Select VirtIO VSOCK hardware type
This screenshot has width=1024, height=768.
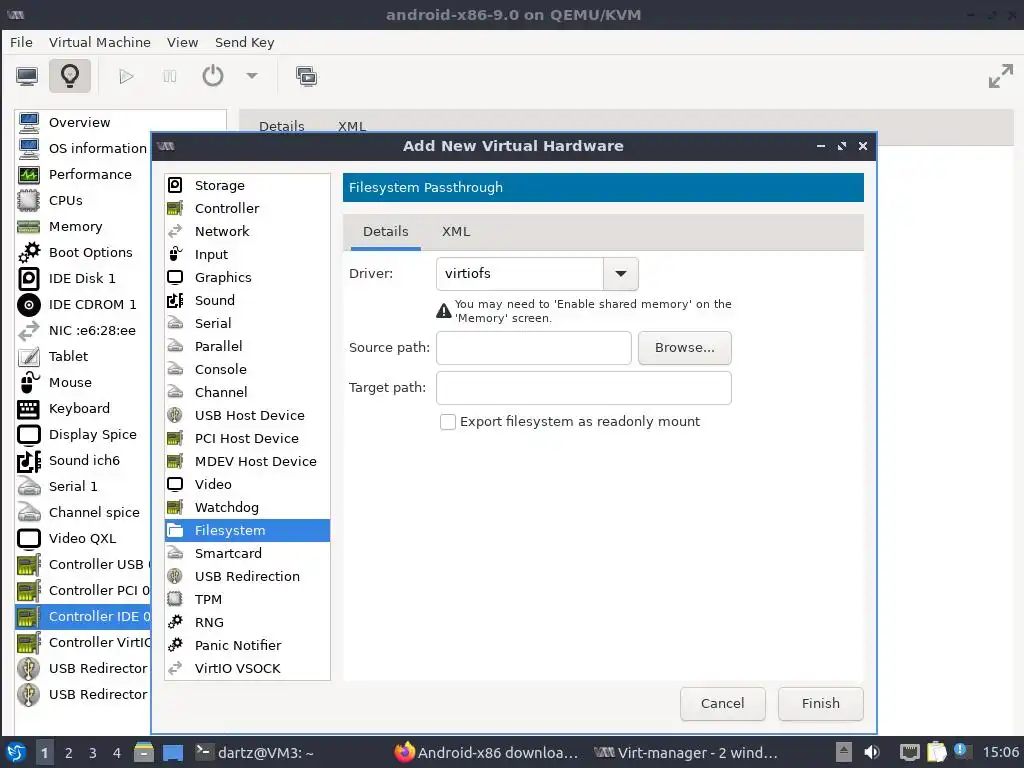click(x=248, y=668)
